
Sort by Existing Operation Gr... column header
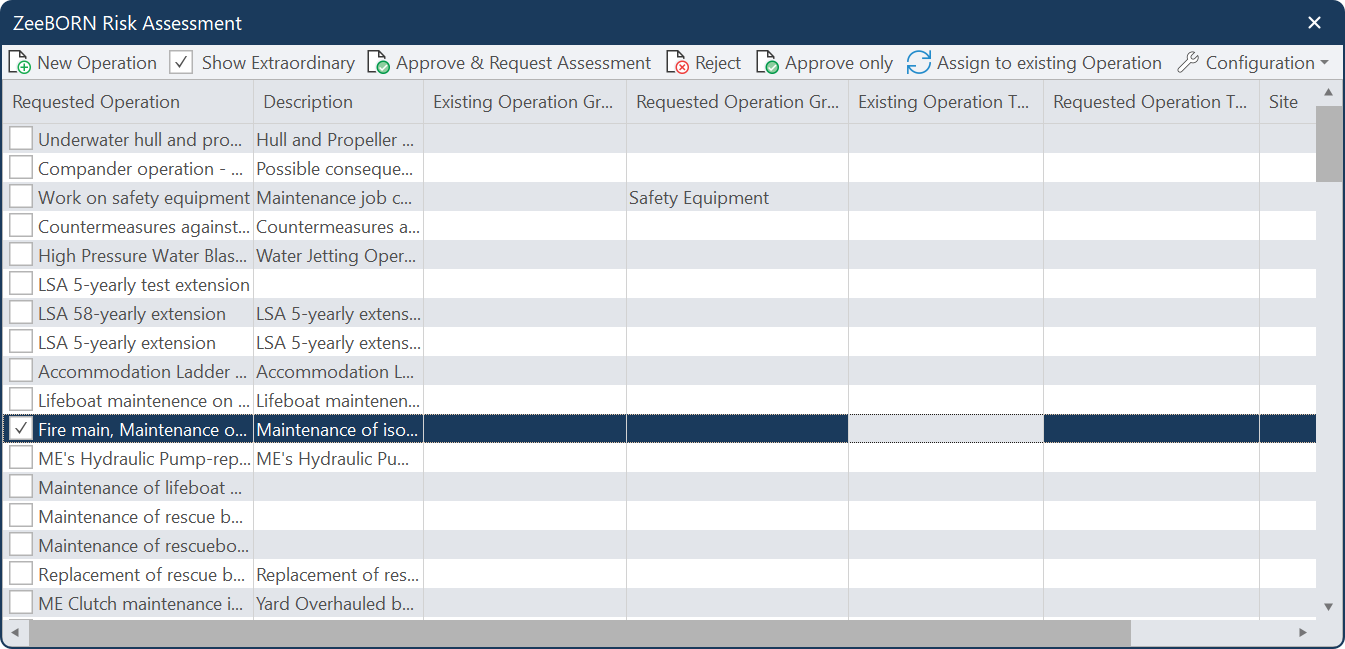(x=525, y=102)
